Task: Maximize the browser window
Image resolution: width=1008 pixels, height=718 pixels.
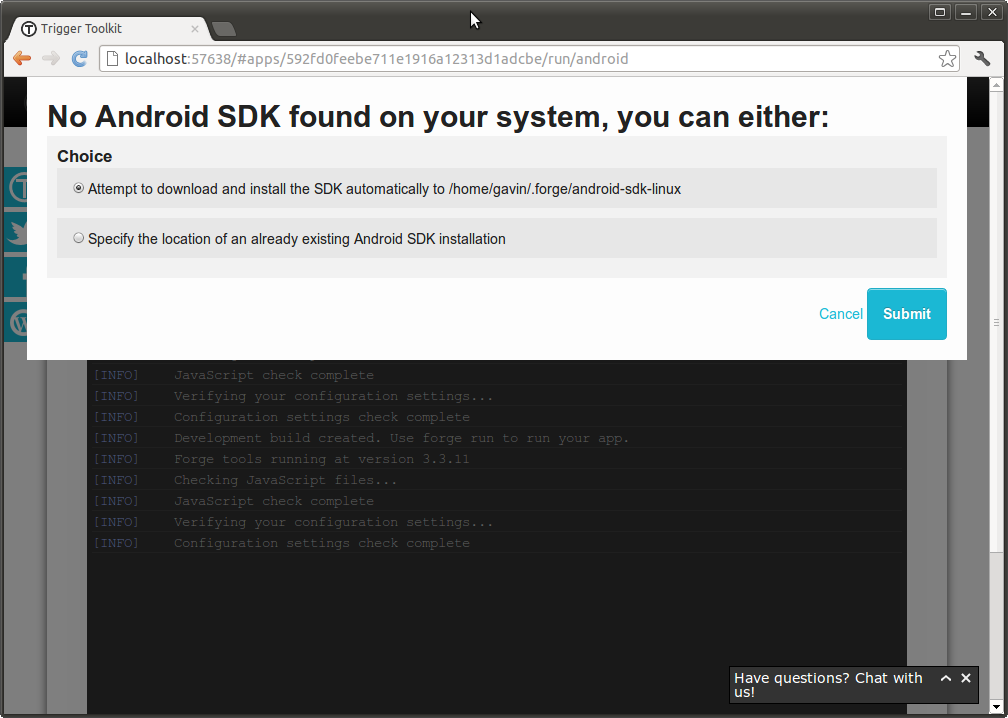Action: [940, 12]
